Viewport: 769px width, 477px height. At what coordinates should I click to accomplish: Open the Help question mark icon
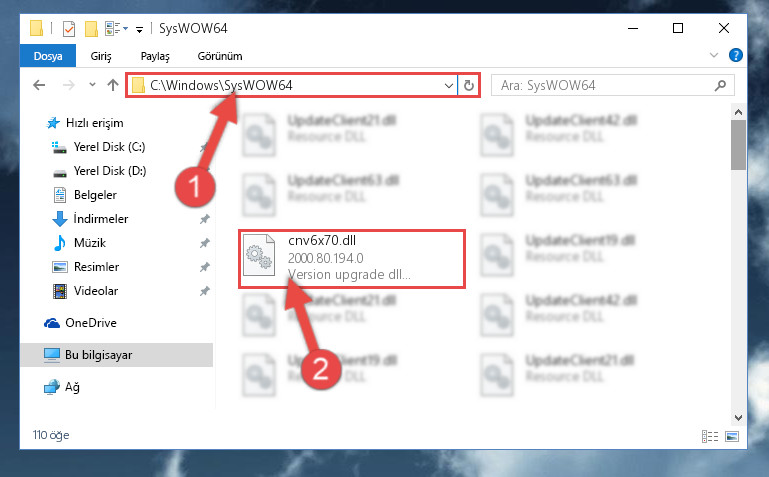coord(735,55)
